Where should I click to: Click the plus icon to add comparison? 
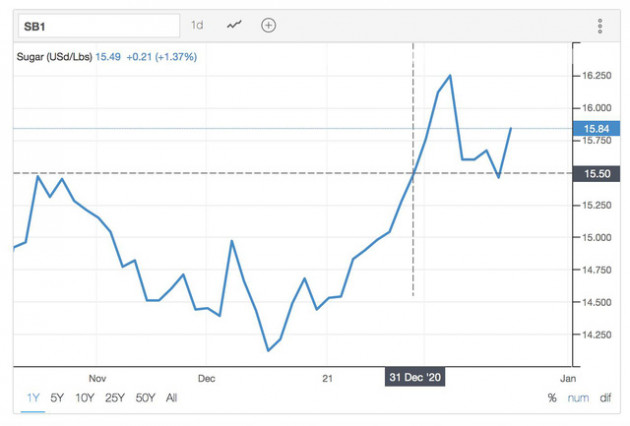[x=268, y=25]
